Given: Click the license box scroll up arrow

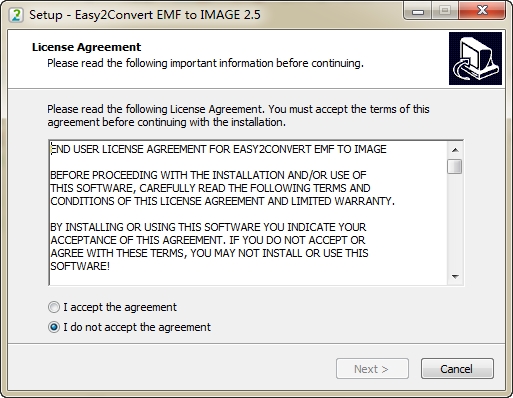Looking at the screenshot, I should tap(455, 150).
